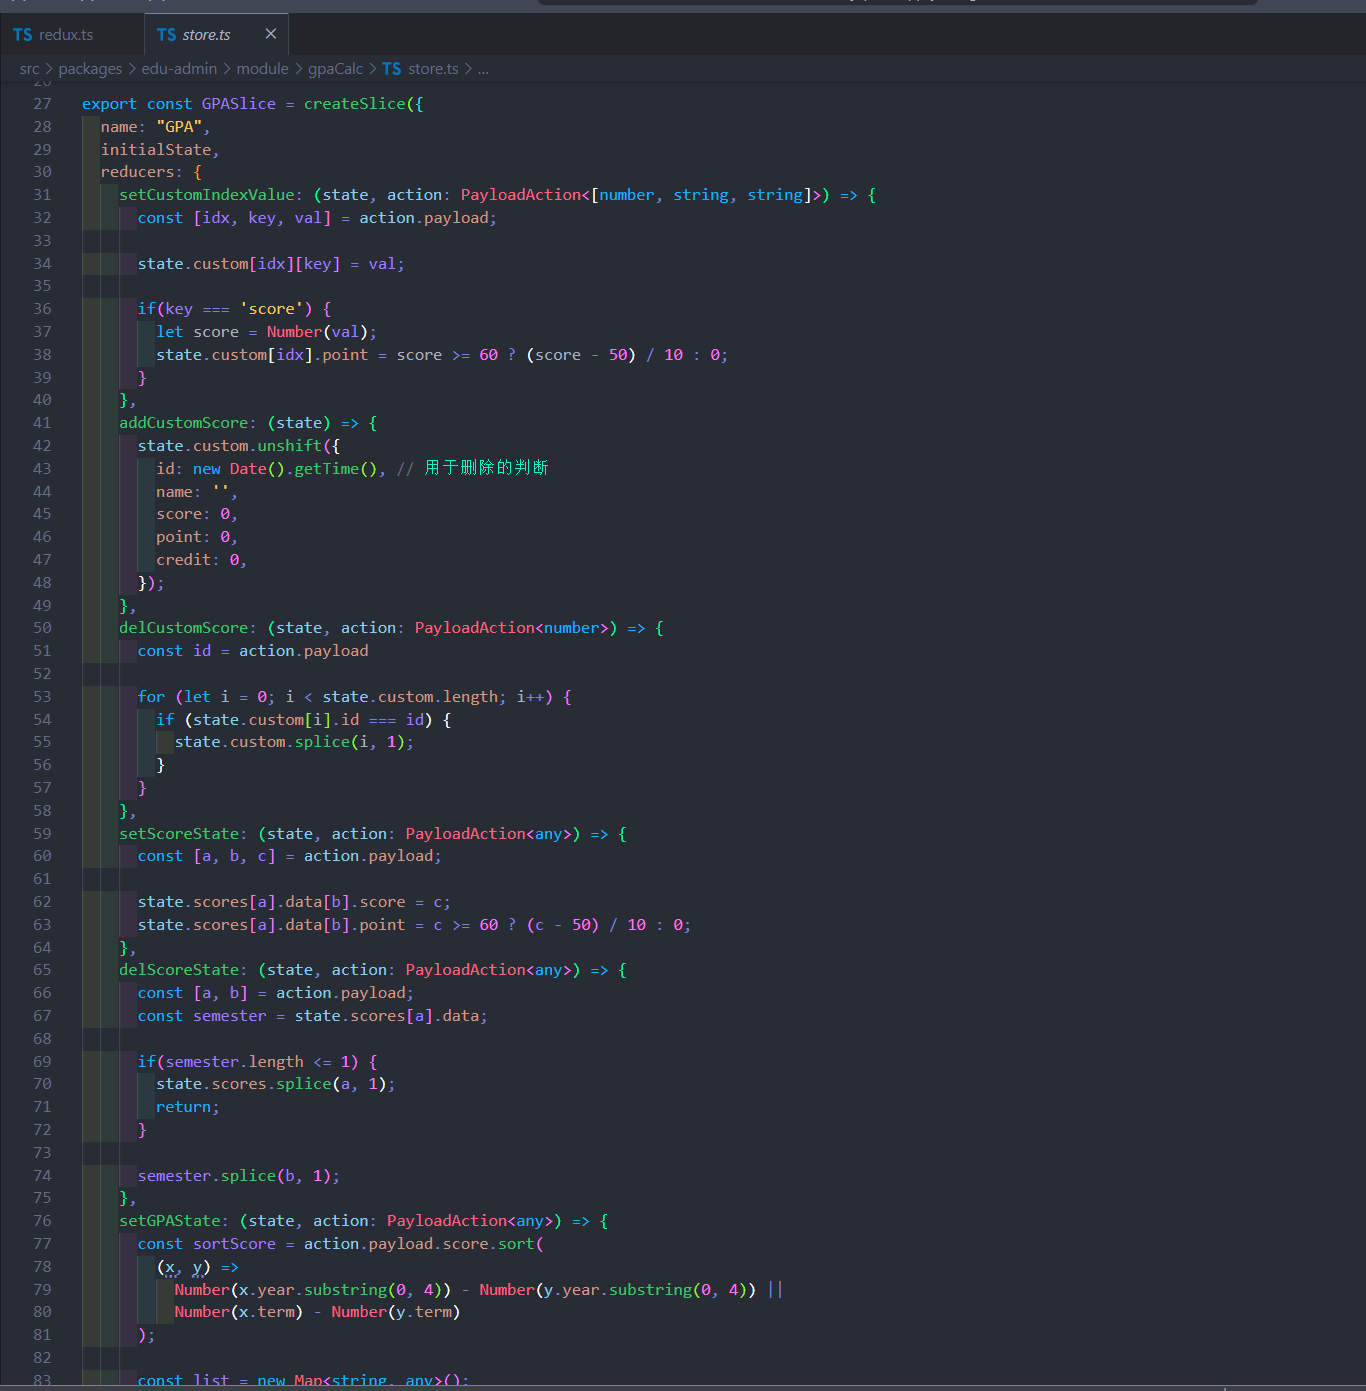The width and height of the screenshot is (1366, 1391).
Task: Click line number 41 in the gutter
Action: pyautogui.click(x=42, y=423)
